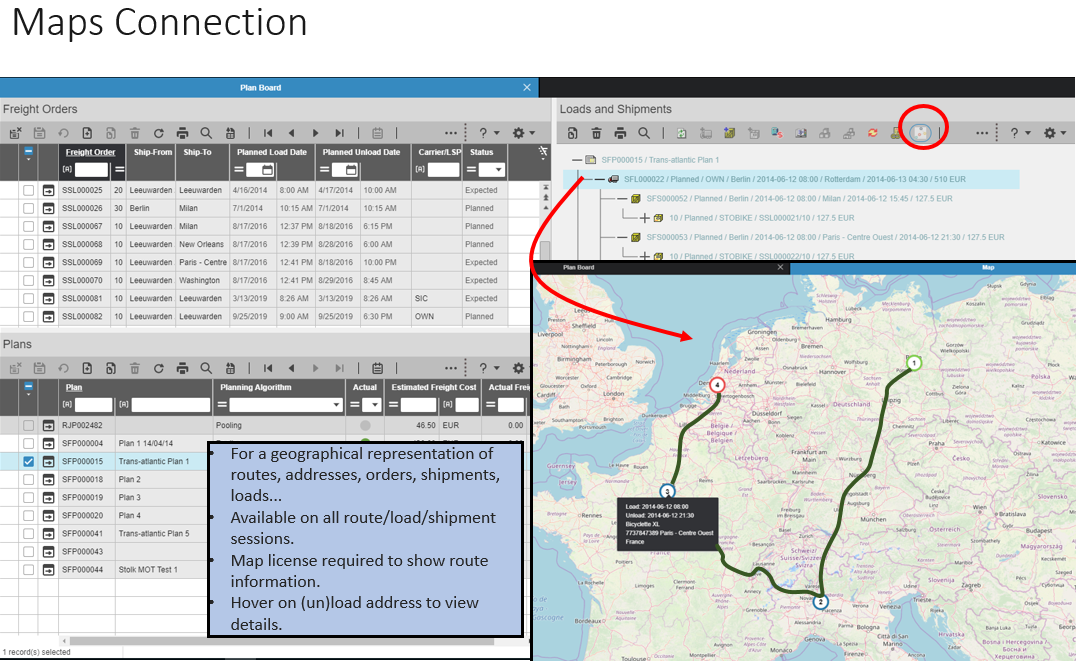The width and height of the screenshot is (1076, 661).
Task: Select checkbox for plan SFP000044
Action: point(28,570)
